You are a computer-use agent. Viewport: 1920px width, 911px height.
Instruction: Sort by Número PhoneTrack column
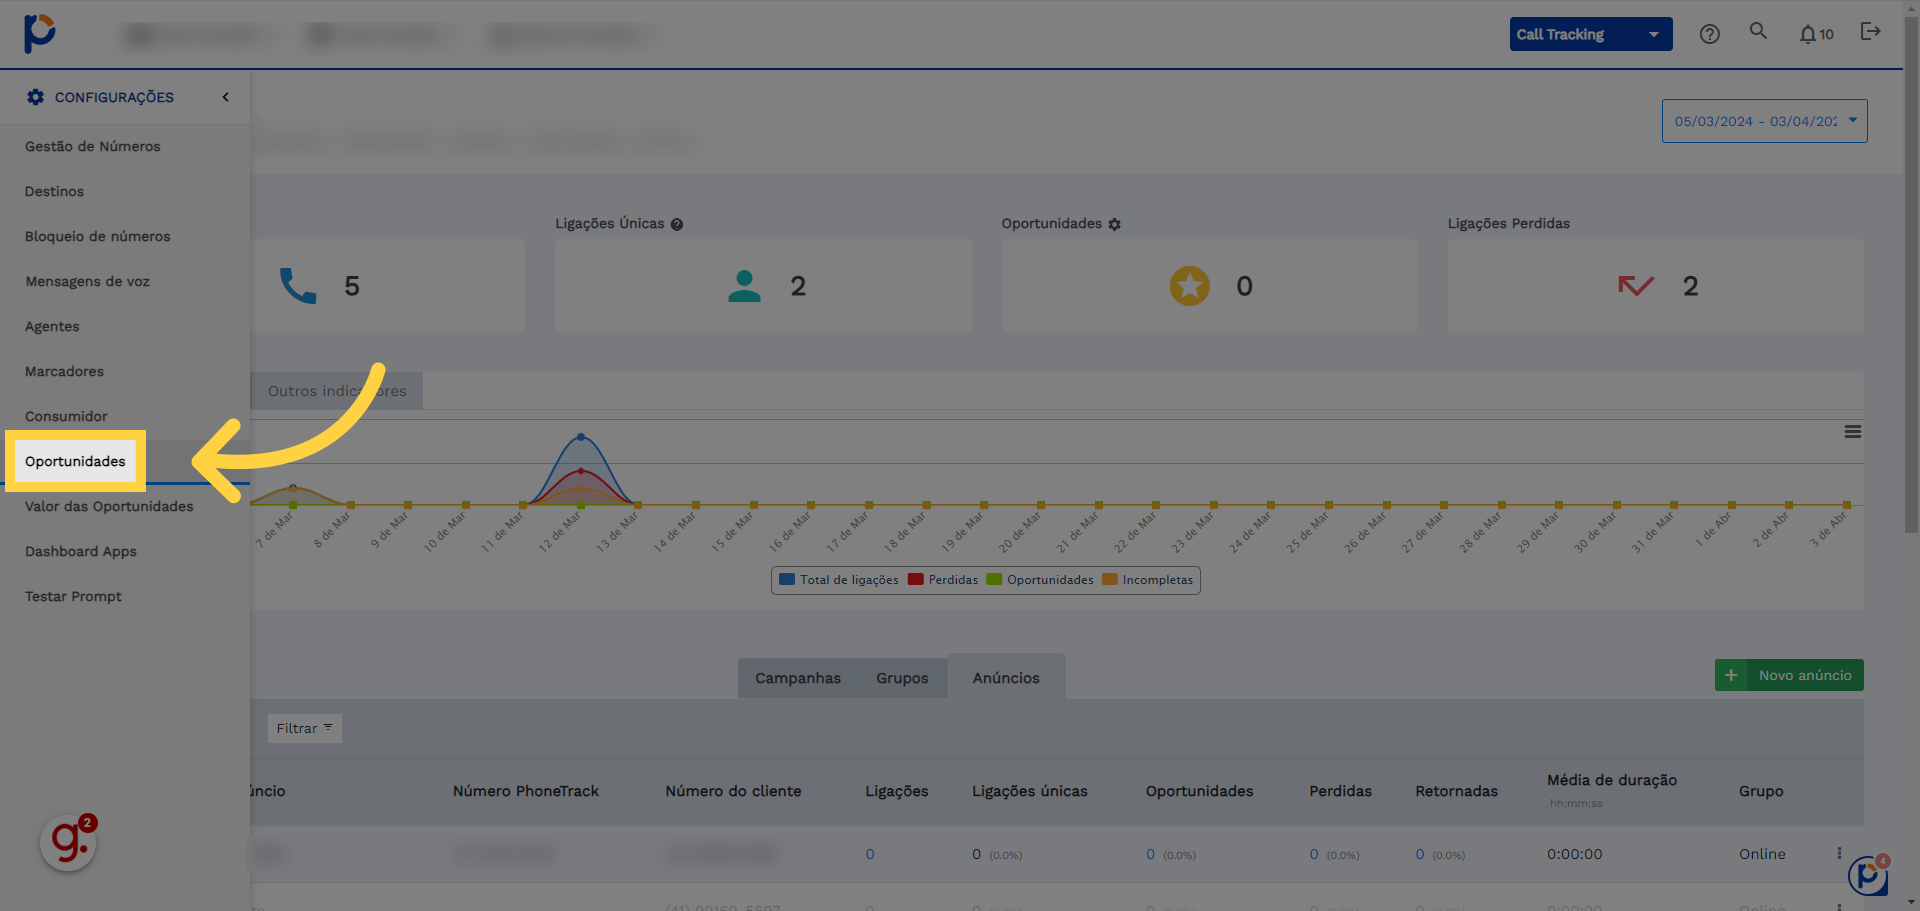[526, 791]
